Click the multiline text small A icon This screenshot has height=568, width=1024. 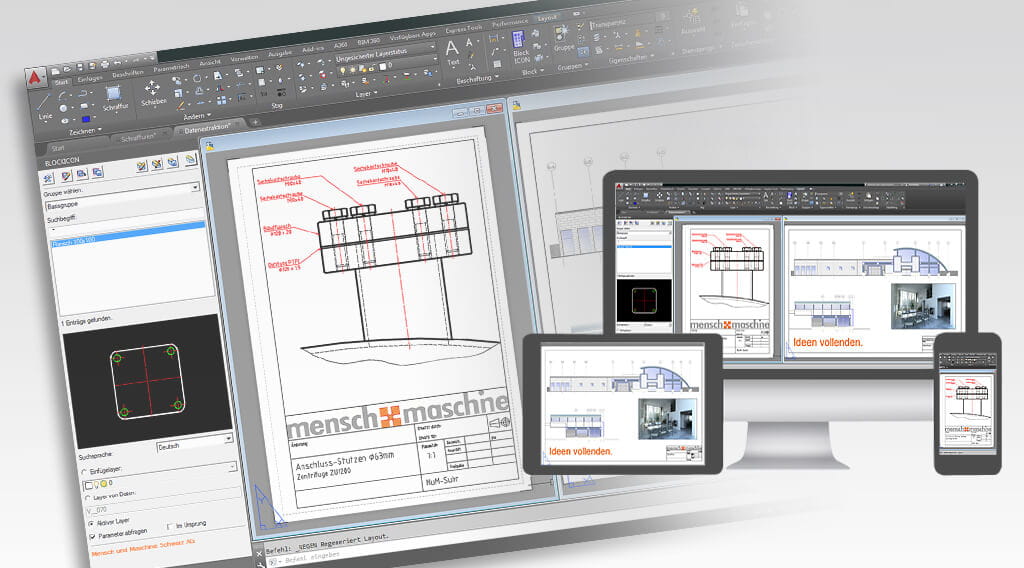[470, 43]
